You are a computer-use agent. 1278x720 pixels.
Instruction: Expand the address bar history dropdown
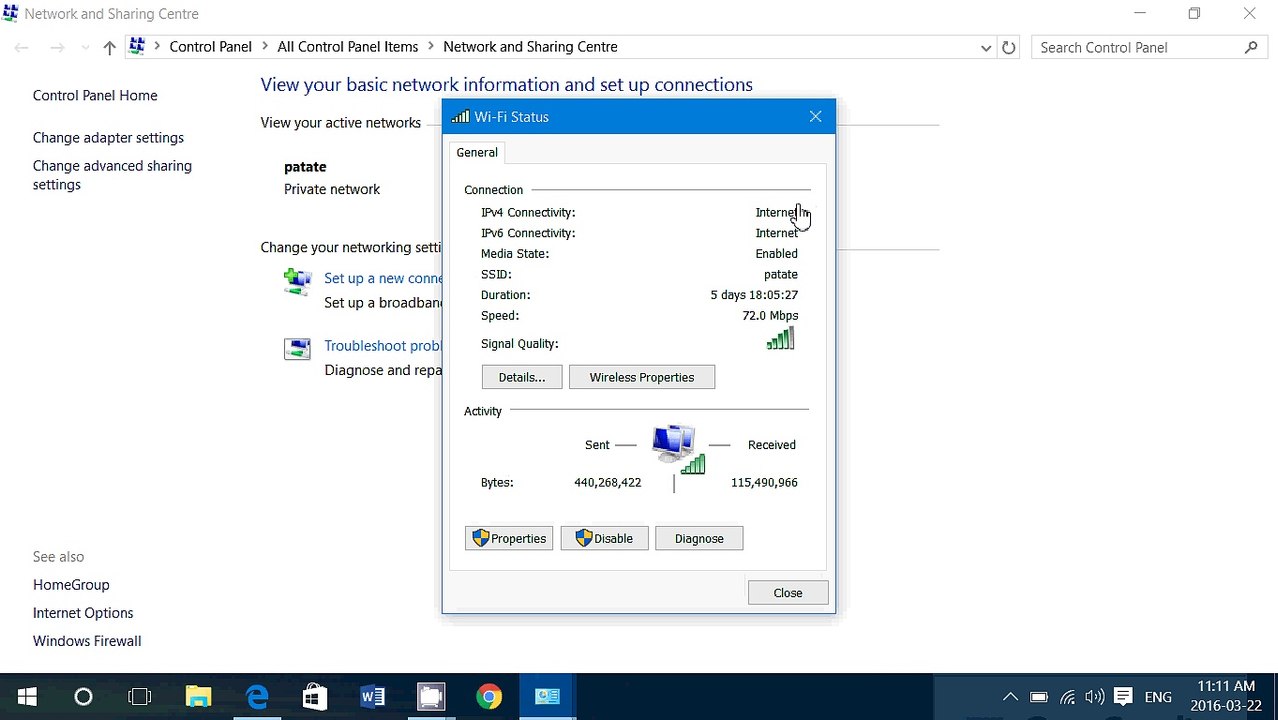click(x=985, y=47)
